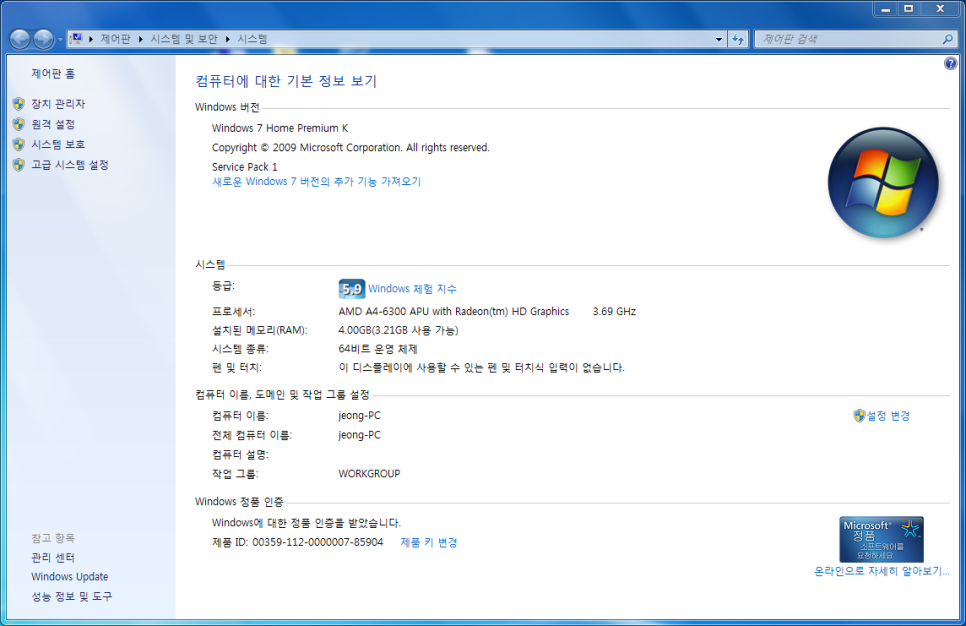
Task: Select 제어판 breadcrumb in address bar
Action: point(115,39)
